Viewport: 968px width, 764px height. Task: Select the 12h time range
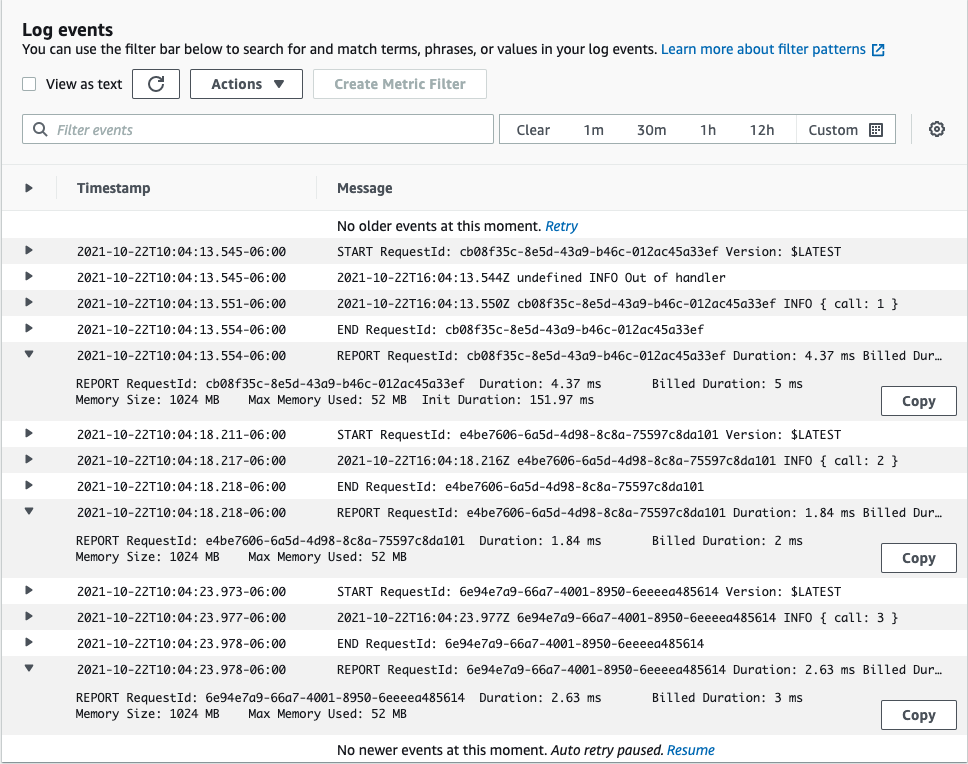pos(762,130)
